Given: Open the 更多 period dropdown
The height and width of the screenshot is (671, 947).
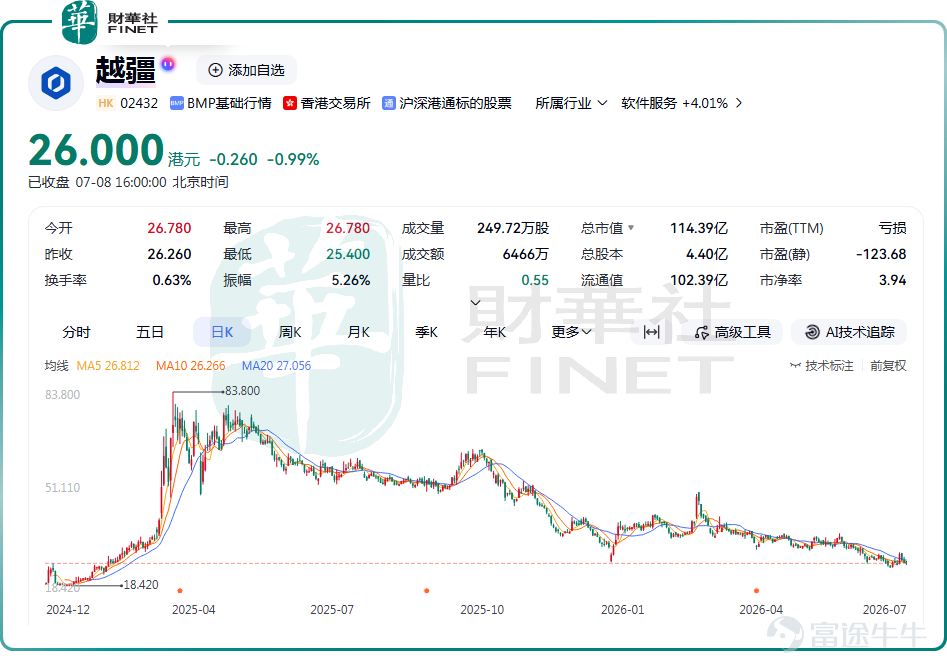Looking at the screenshot, I should tap(571, 332).
